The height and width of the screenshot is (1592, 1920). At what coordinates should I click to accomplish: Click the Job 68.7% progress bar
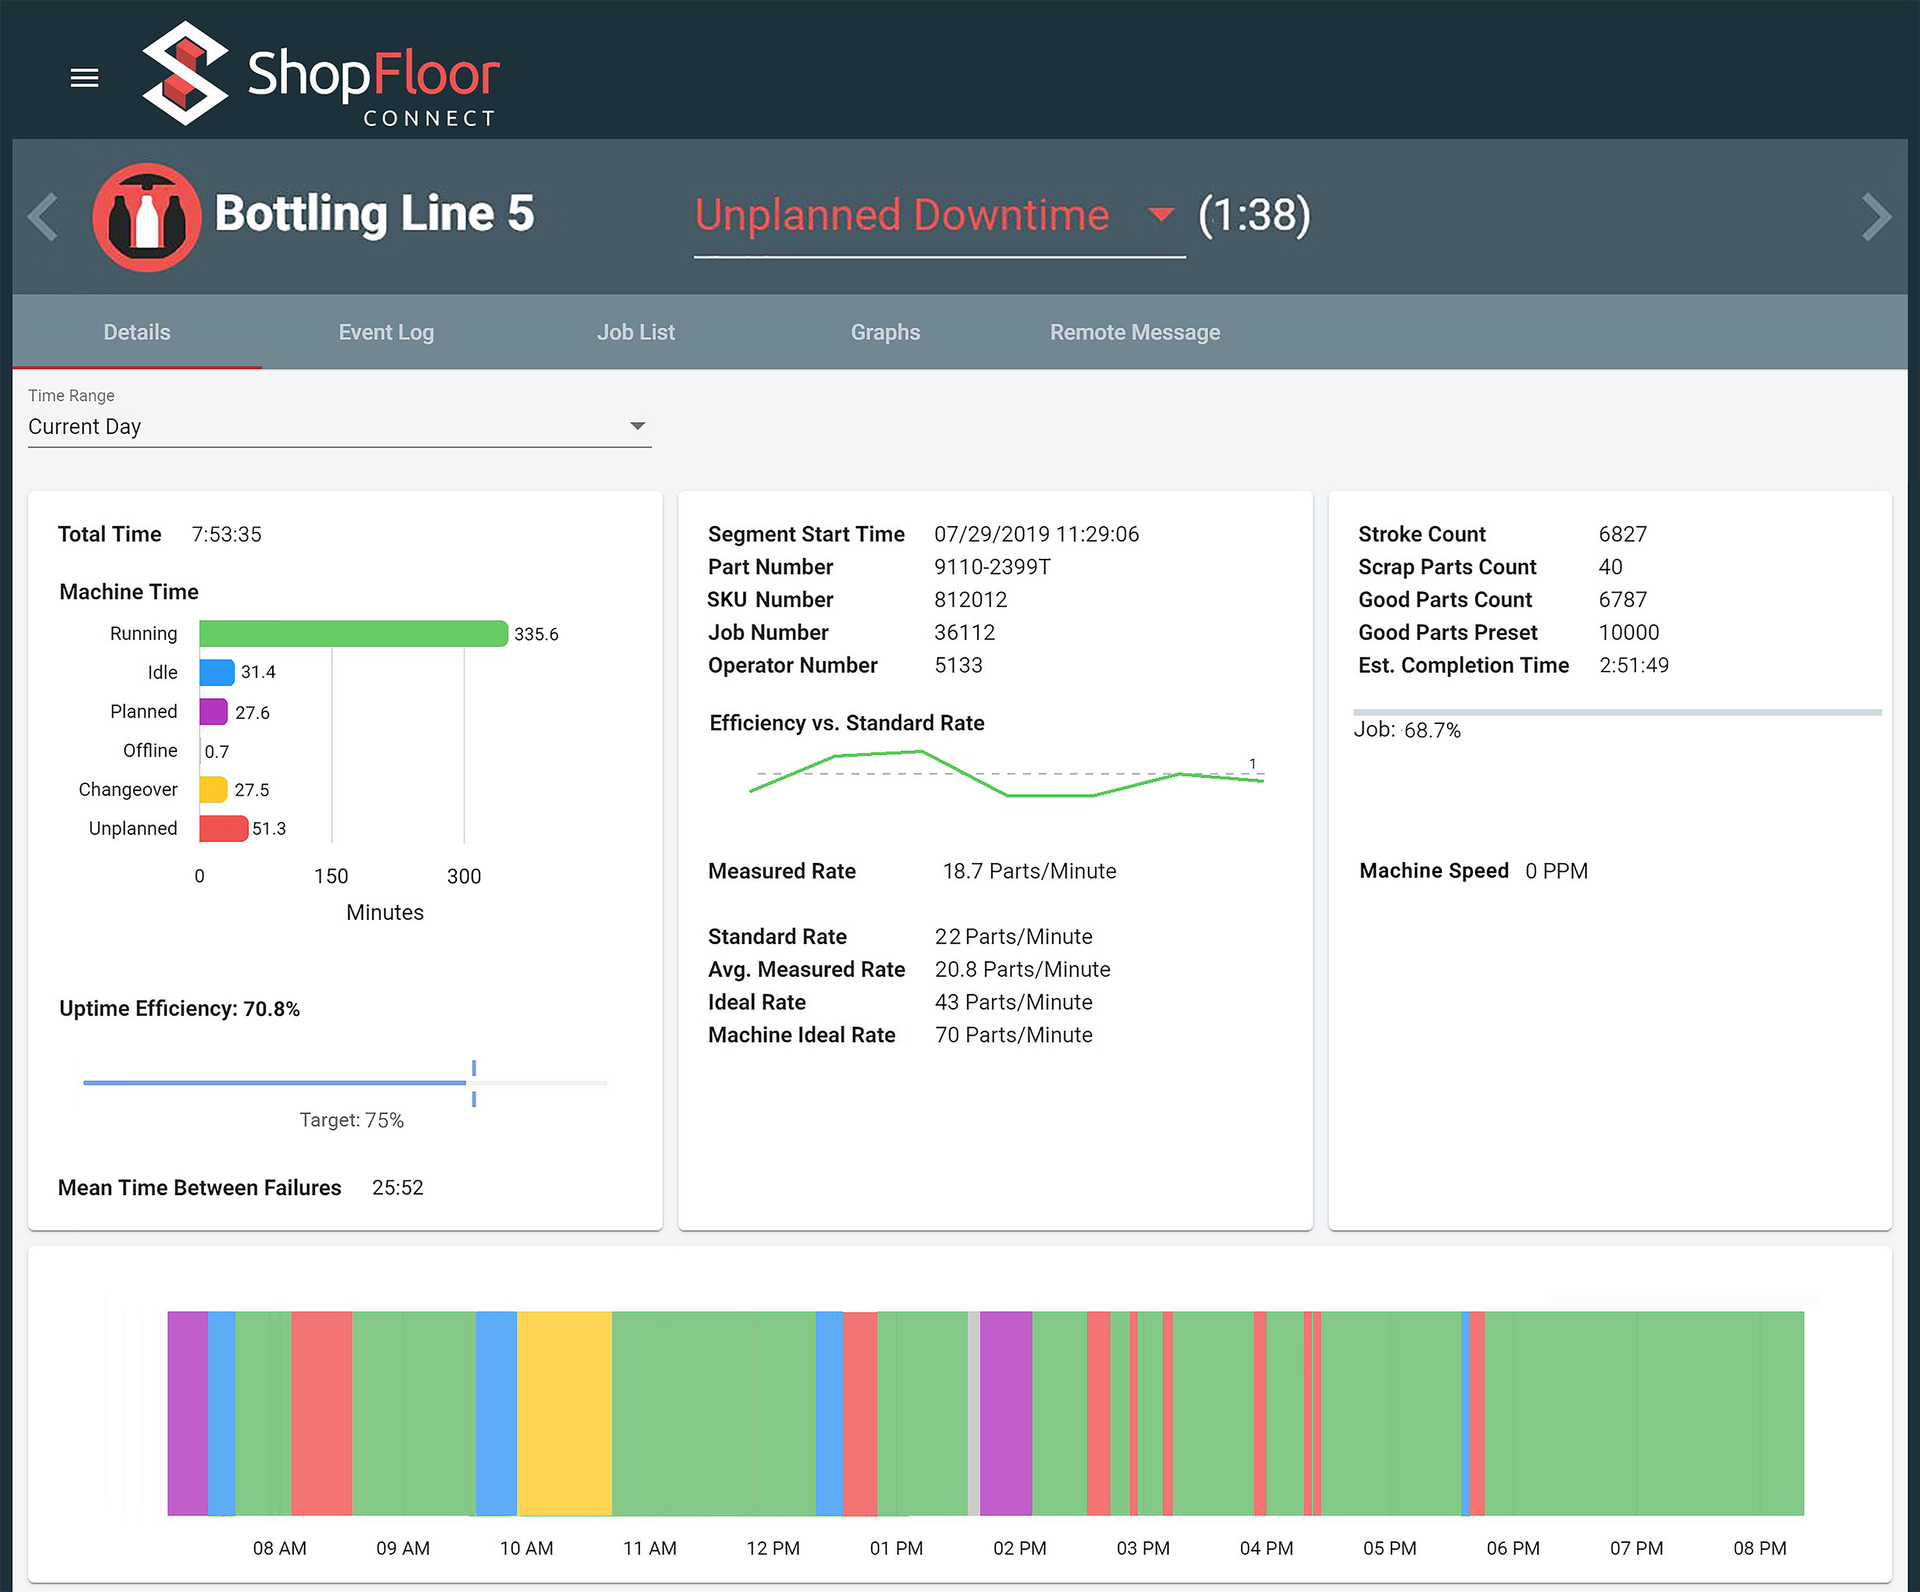(x=1616, y=712)
